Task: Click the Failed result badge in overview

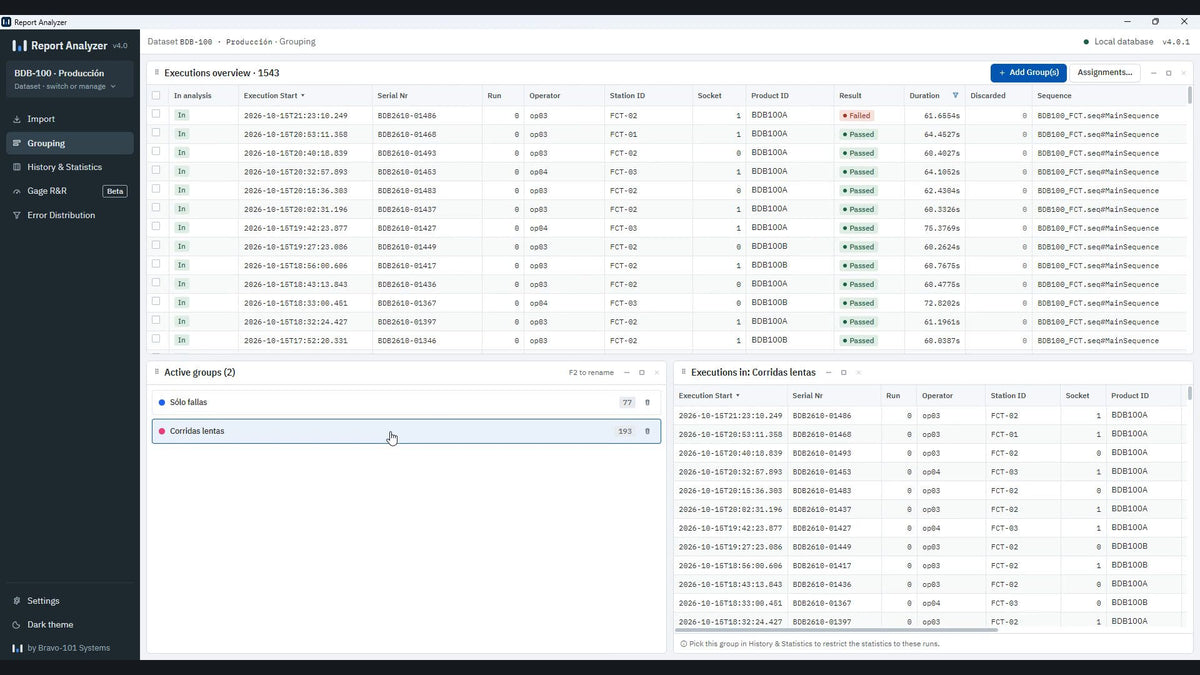Action: pos(856,116)
